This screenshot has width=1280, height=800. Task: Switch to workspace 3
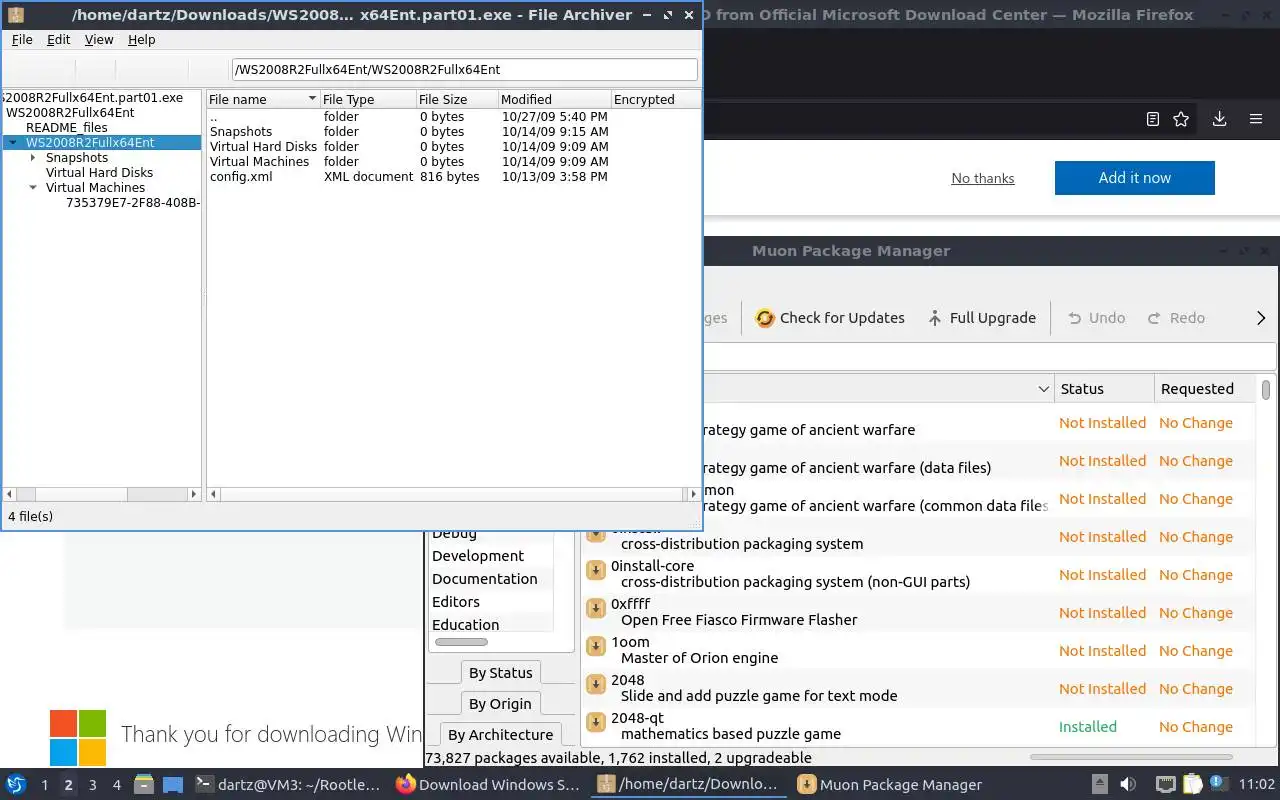[x=92, y=785]
